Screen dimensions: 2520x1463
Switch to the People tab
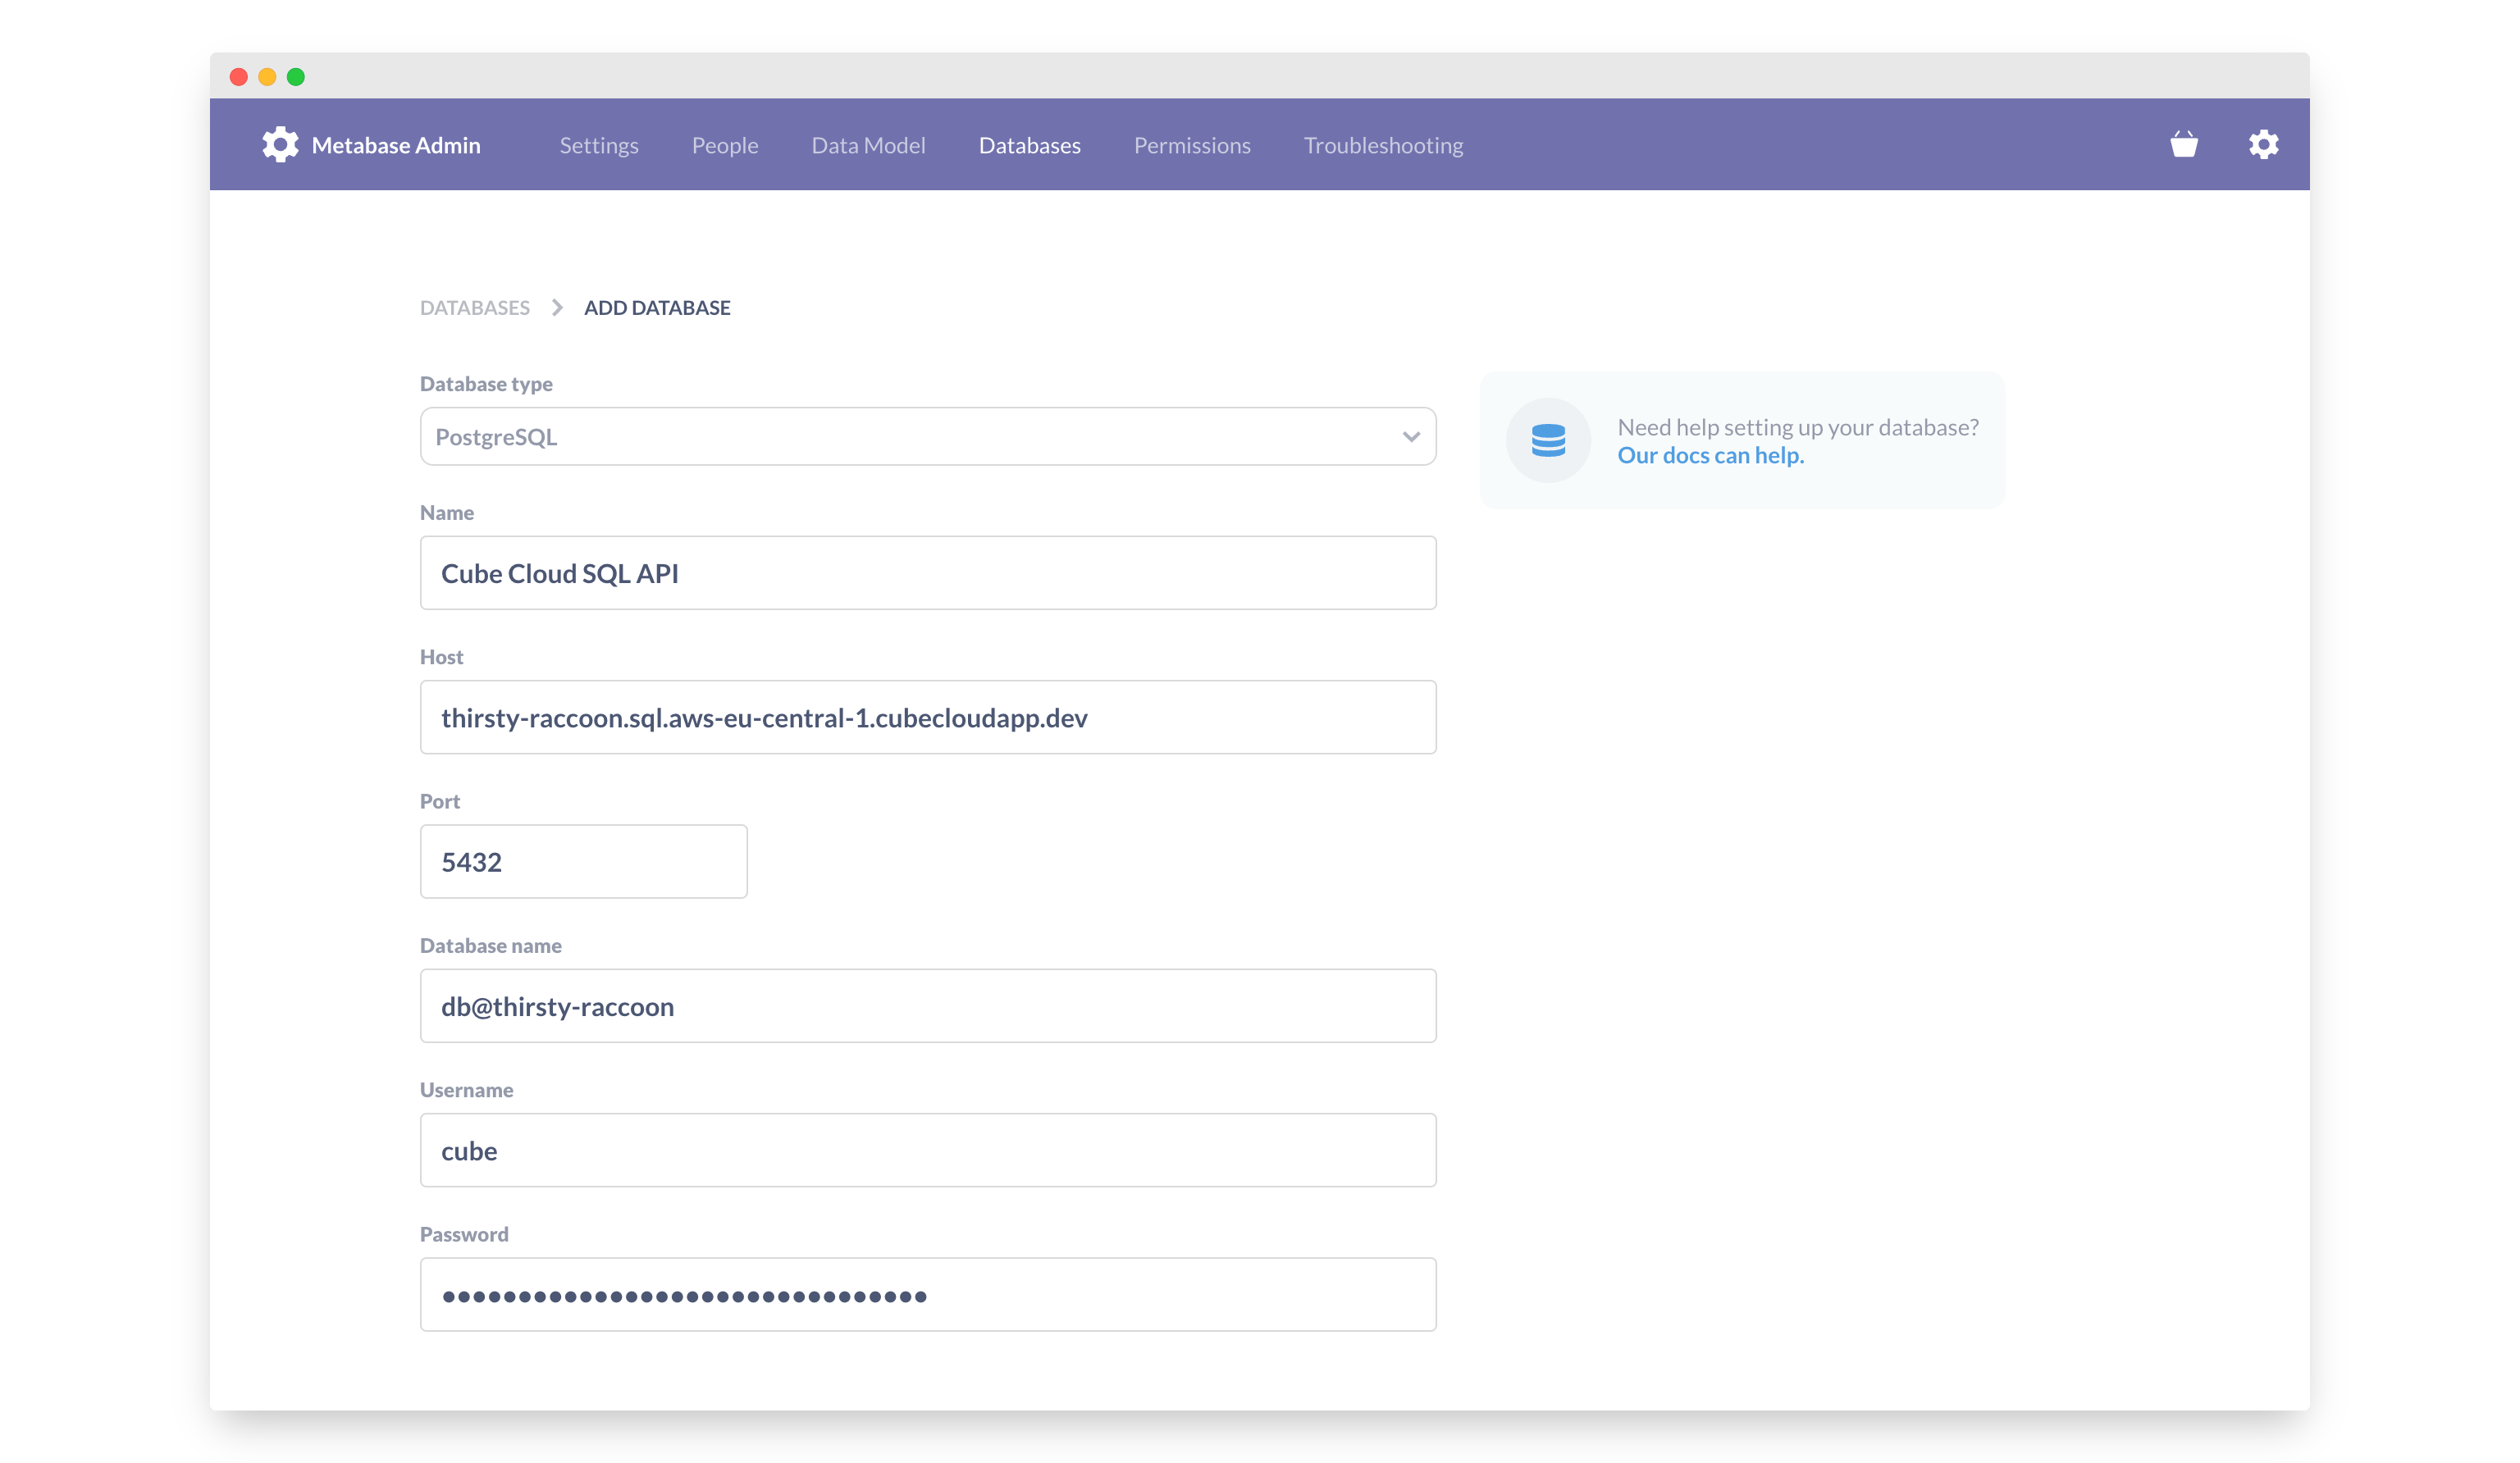725,146
